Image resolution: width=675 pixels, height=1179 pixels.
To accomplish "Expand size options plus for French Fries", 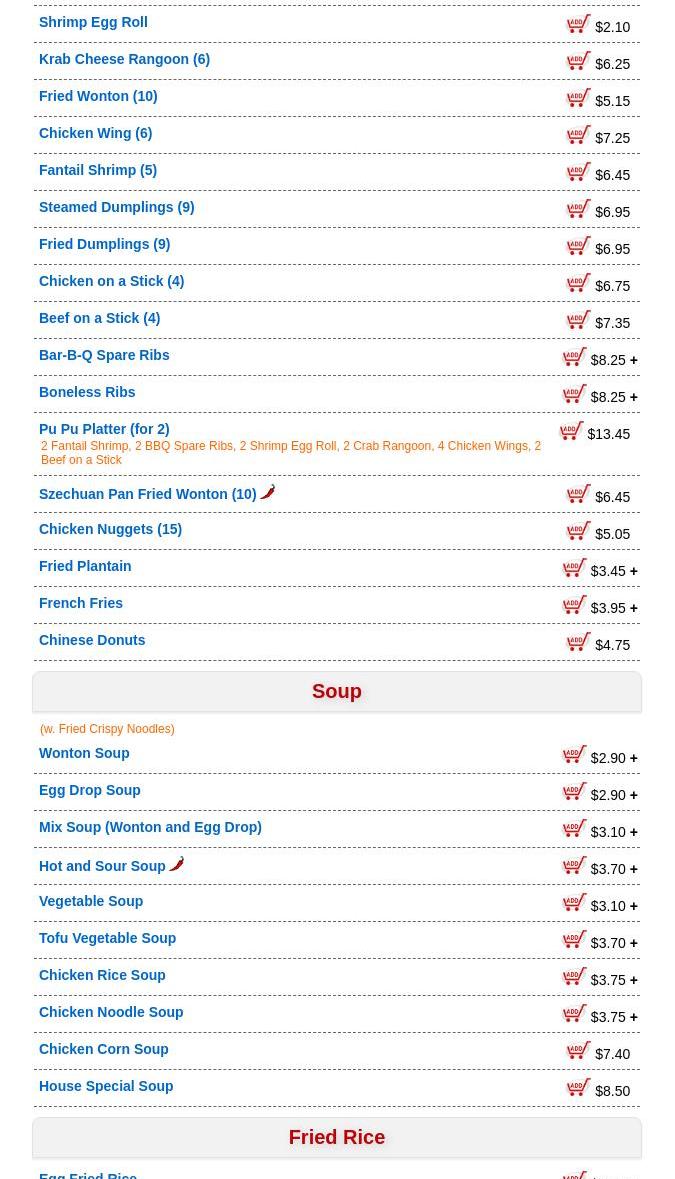I will click(634, 608).
